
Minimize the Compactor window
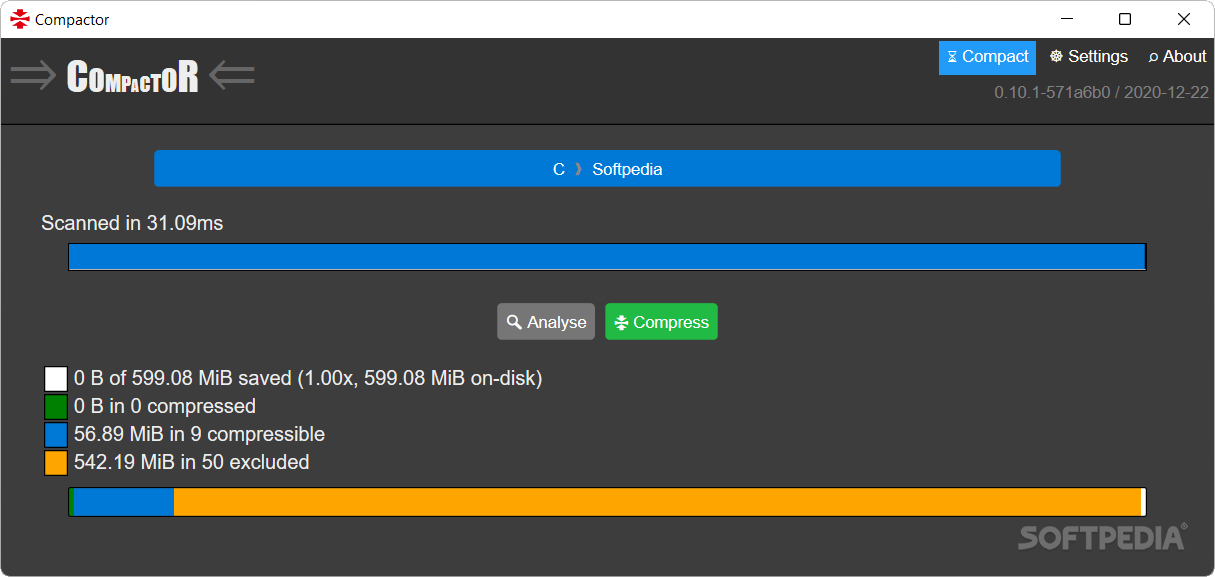point(1066,19)
